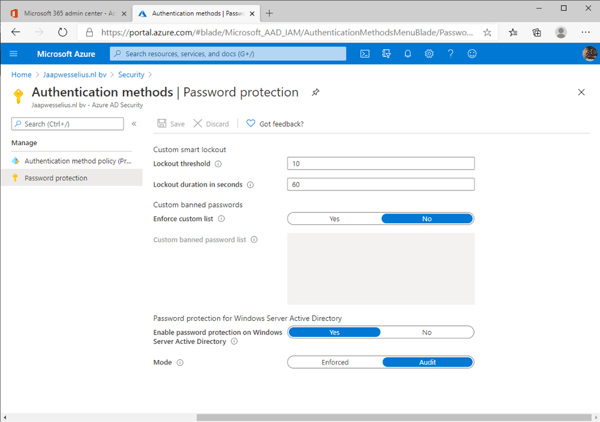The height and width of the screenshot is (422, 600).
Task: Click the horizontal scrollbar thumb
Action: 394,417
